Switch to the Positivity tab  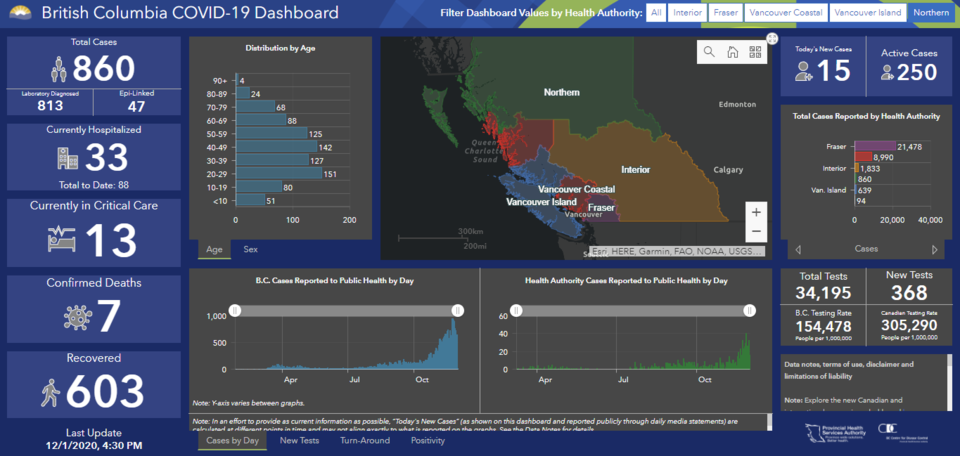coord(428,441)
